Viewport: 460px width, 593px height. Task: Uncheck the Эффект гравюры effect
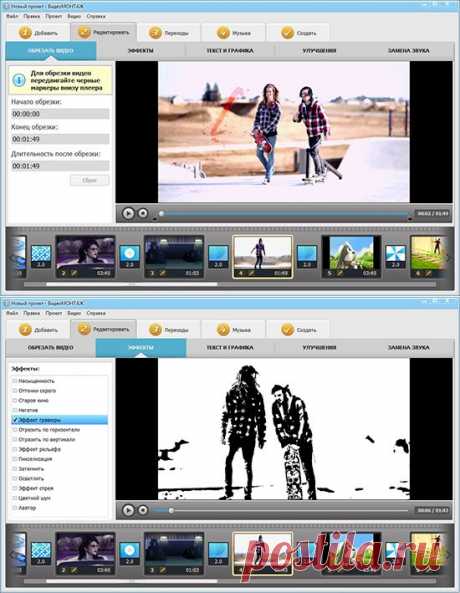[x=15, y=420]
